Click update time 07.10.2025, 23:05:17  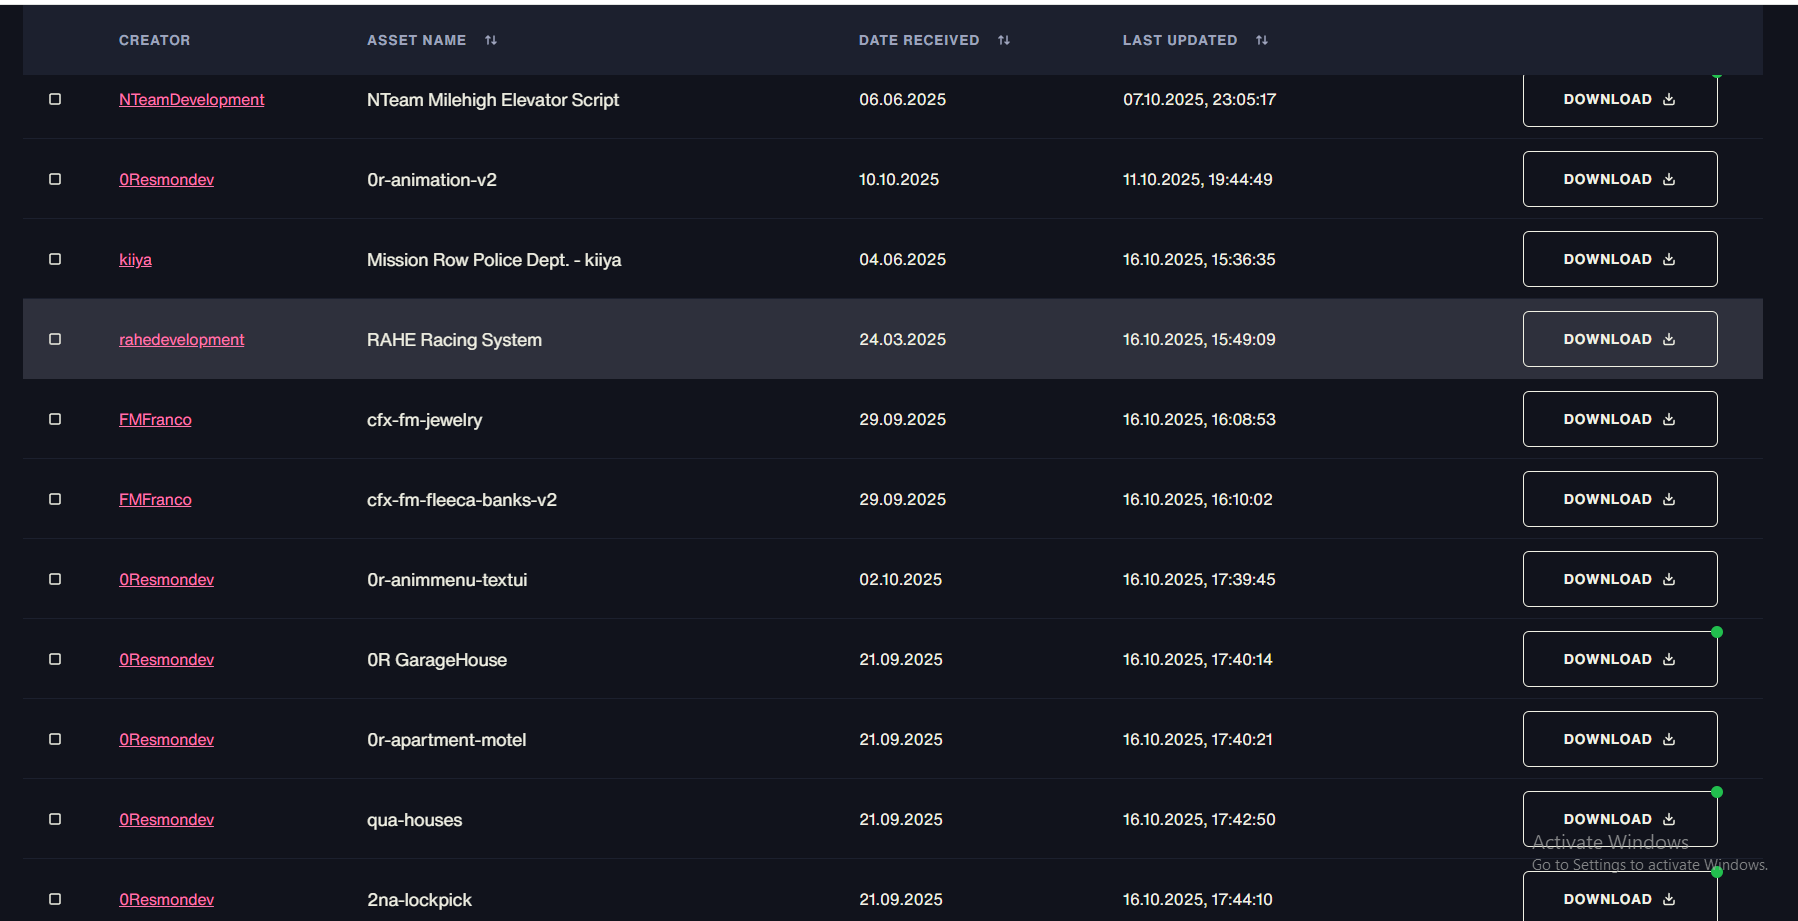coord(1199,99)
